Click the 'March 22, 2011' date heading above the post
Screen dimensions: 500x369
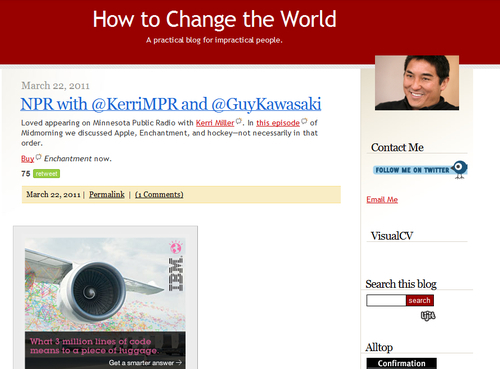pos(55,86)
